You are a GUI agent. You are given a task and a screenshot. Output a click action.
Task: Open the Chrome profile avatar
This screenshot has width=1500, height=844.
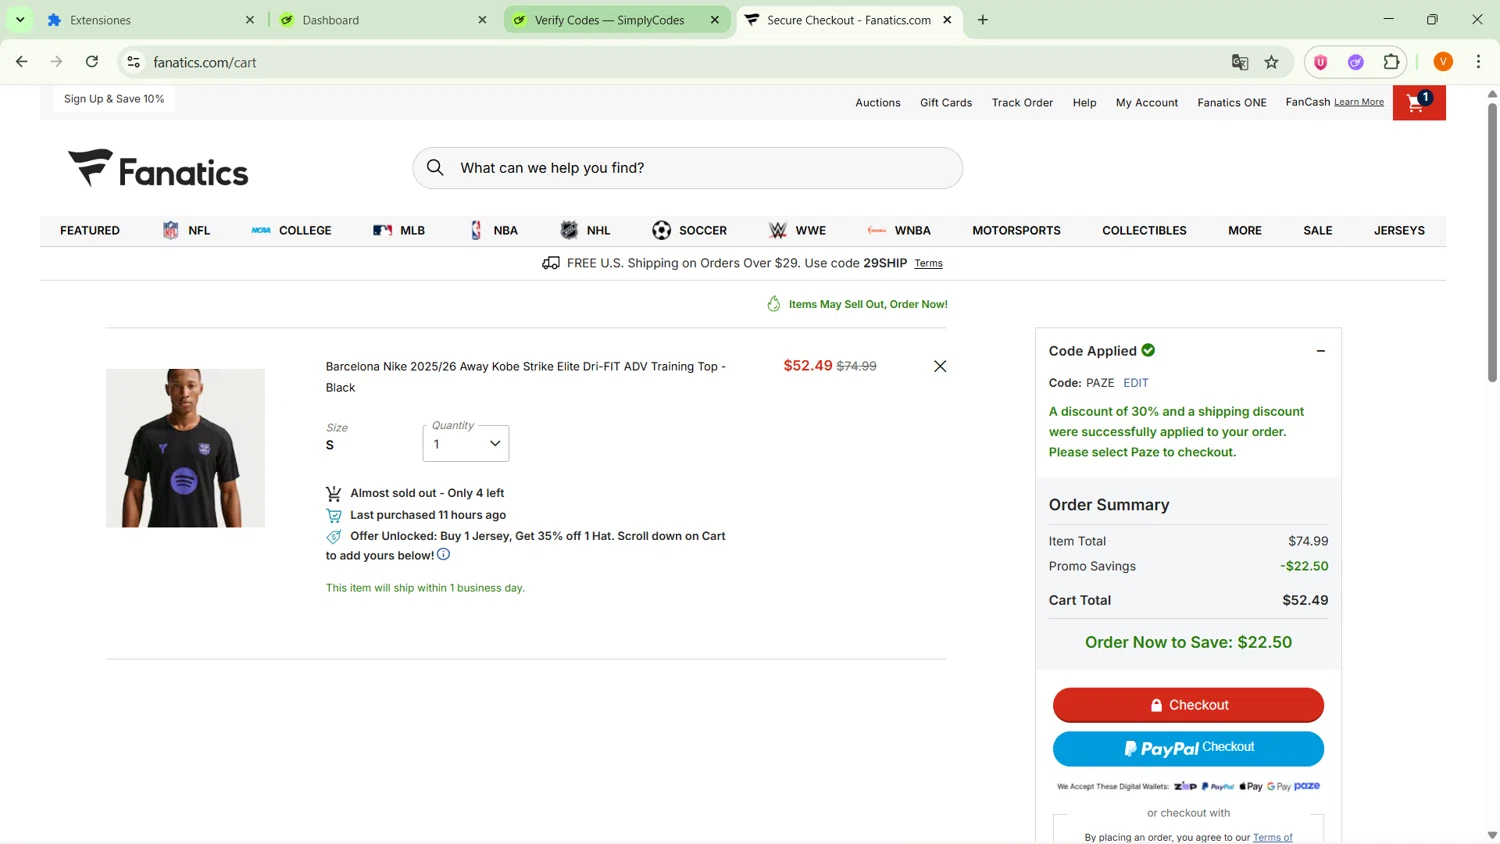[x=1443, y=62]
